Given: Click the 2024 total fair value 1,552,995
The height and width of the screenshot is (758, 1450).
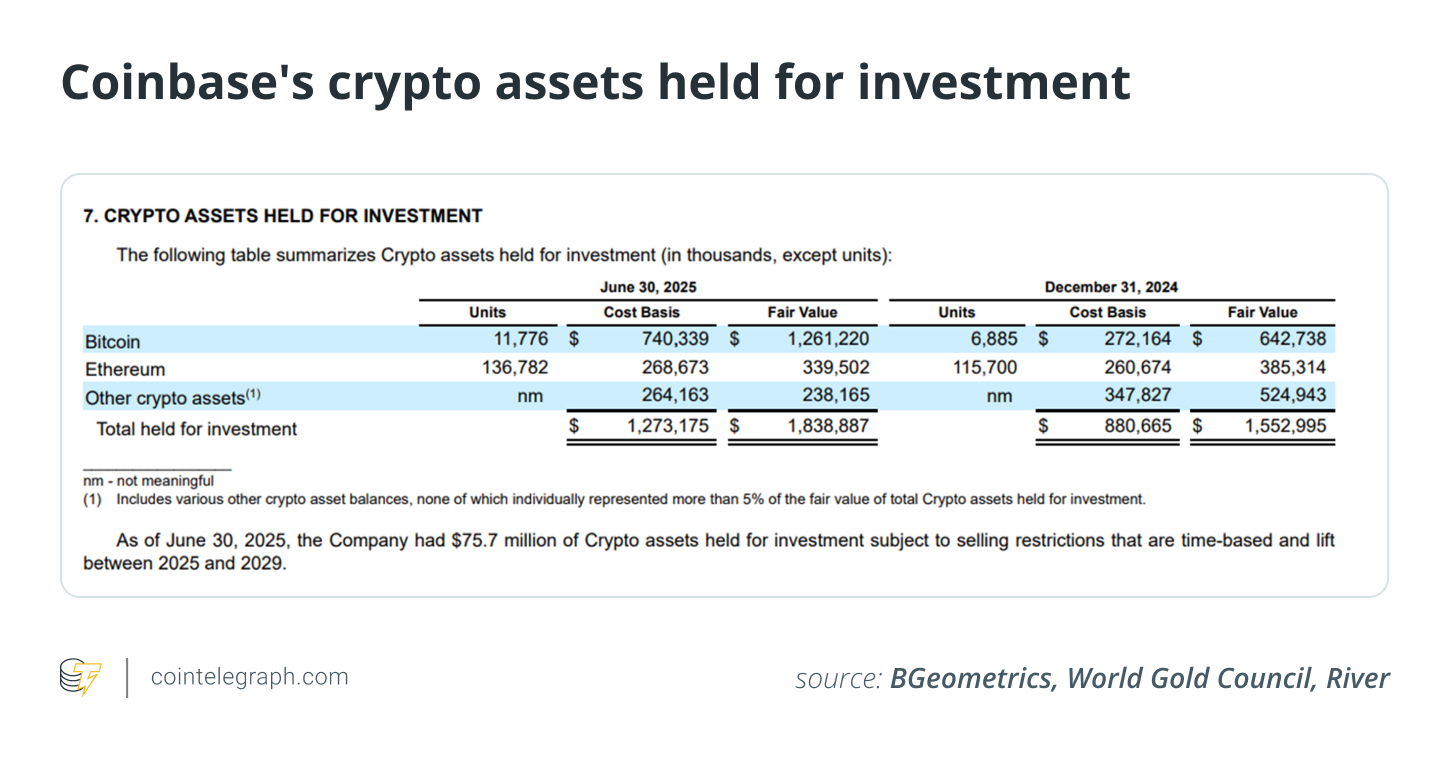Looking at the screenshot, I should pos(1285,426).
